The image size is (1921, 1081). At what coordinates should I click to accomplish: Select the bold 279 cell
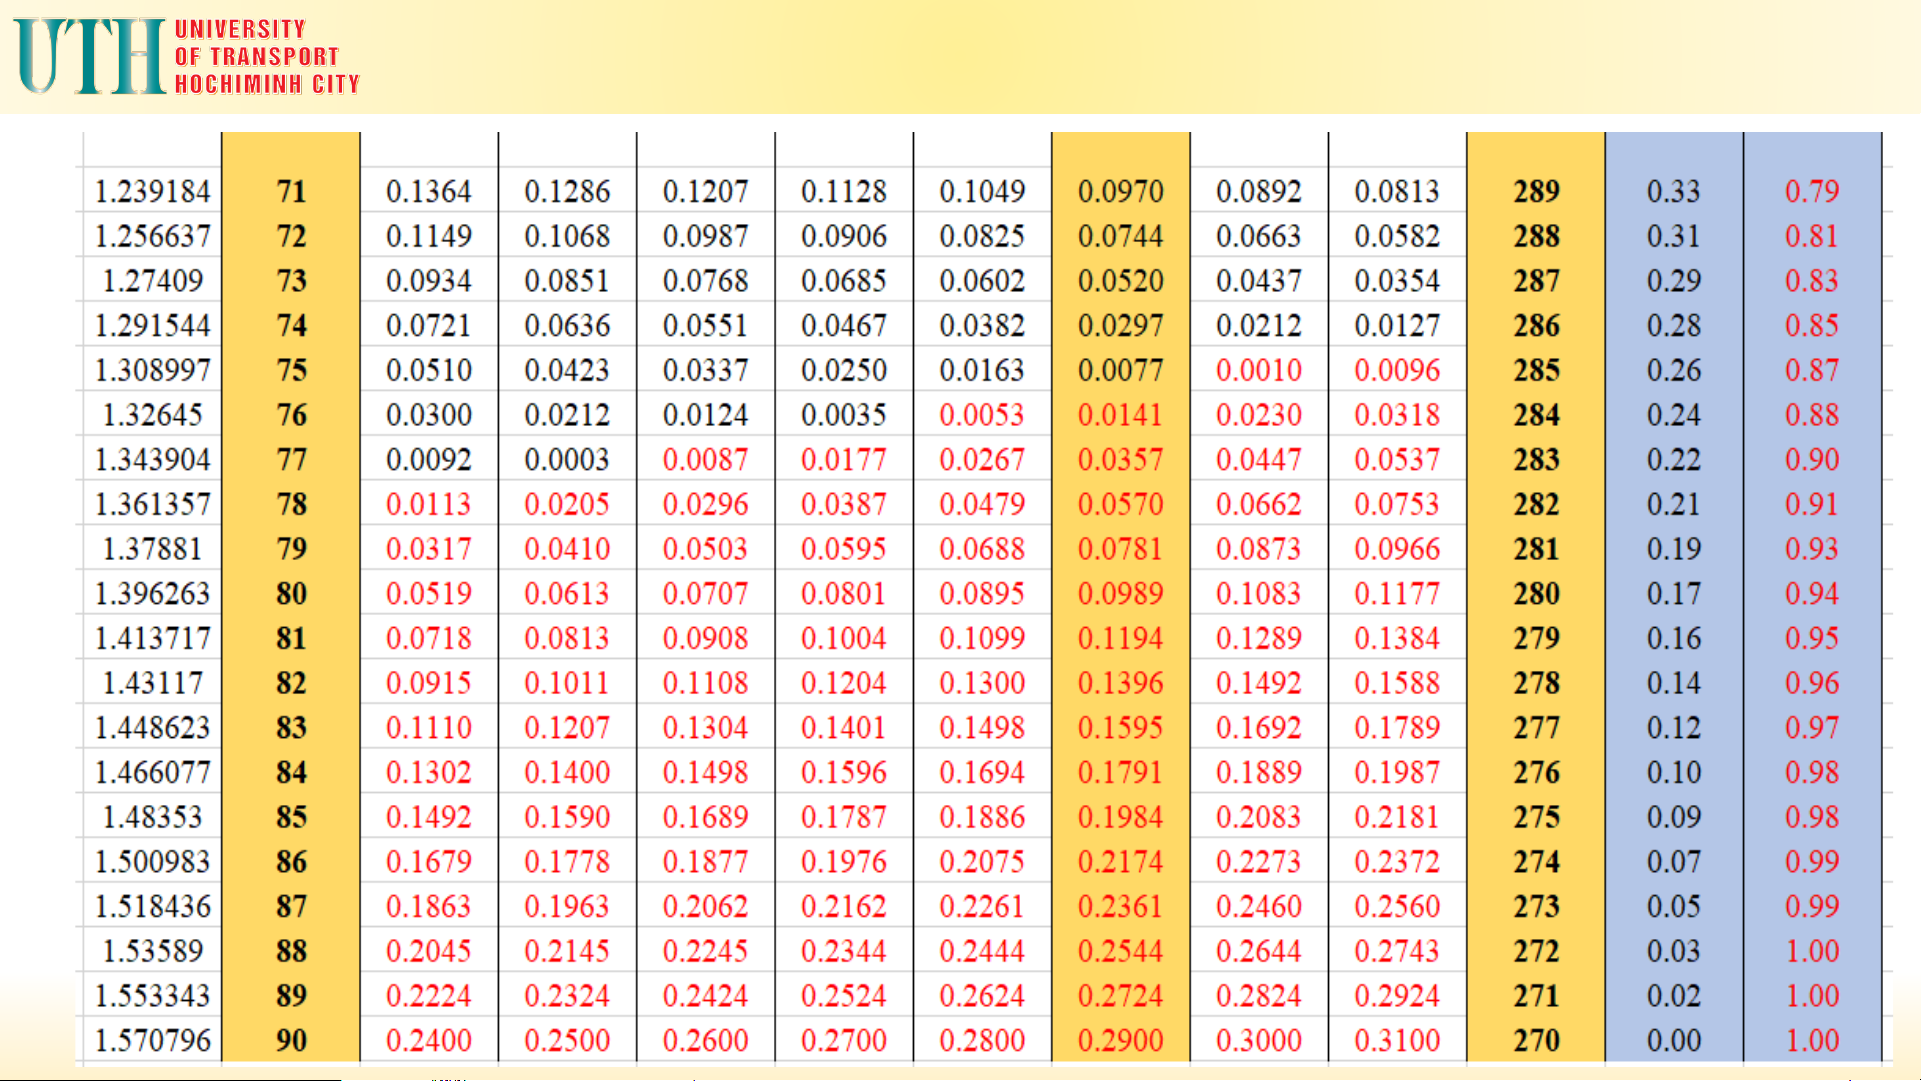coord(1536,638)
